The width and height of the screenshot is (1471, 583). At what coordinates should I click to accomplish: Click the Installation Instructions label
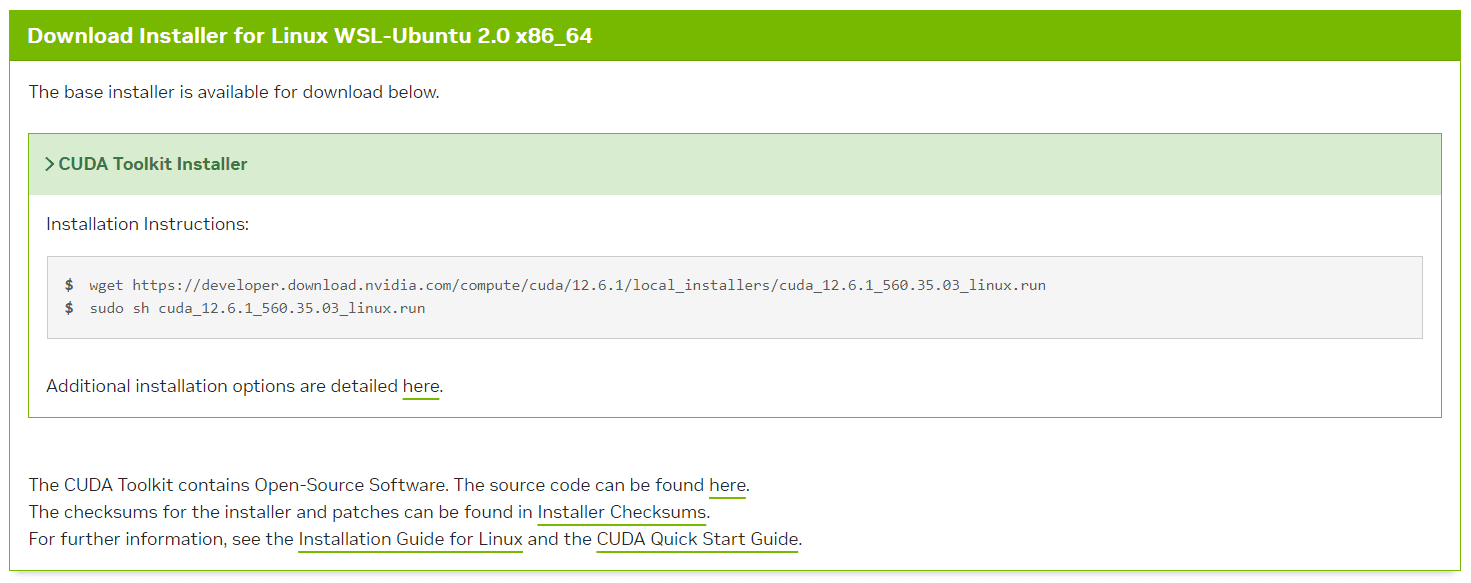(147, 224)
